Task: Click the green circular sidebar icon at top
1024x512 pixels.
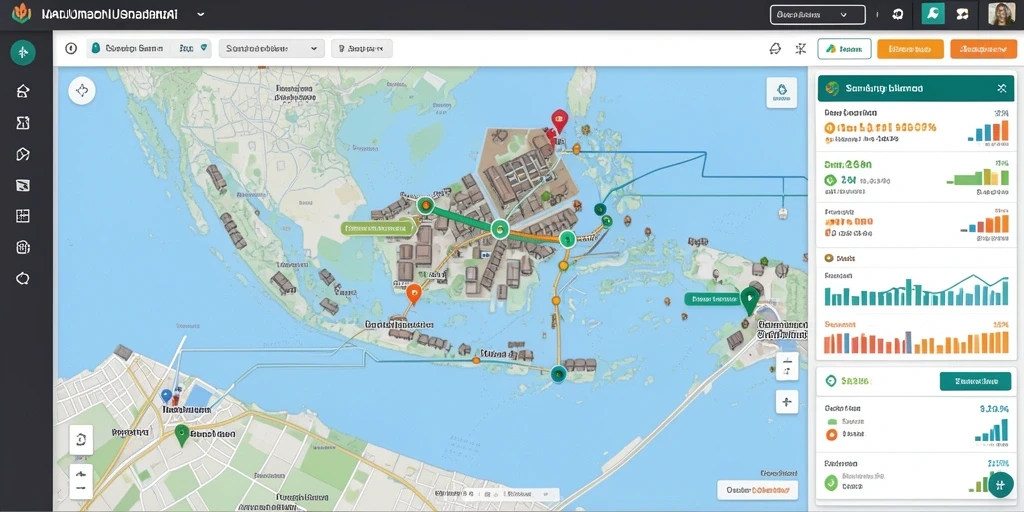Action: click(x=23, y=52)
